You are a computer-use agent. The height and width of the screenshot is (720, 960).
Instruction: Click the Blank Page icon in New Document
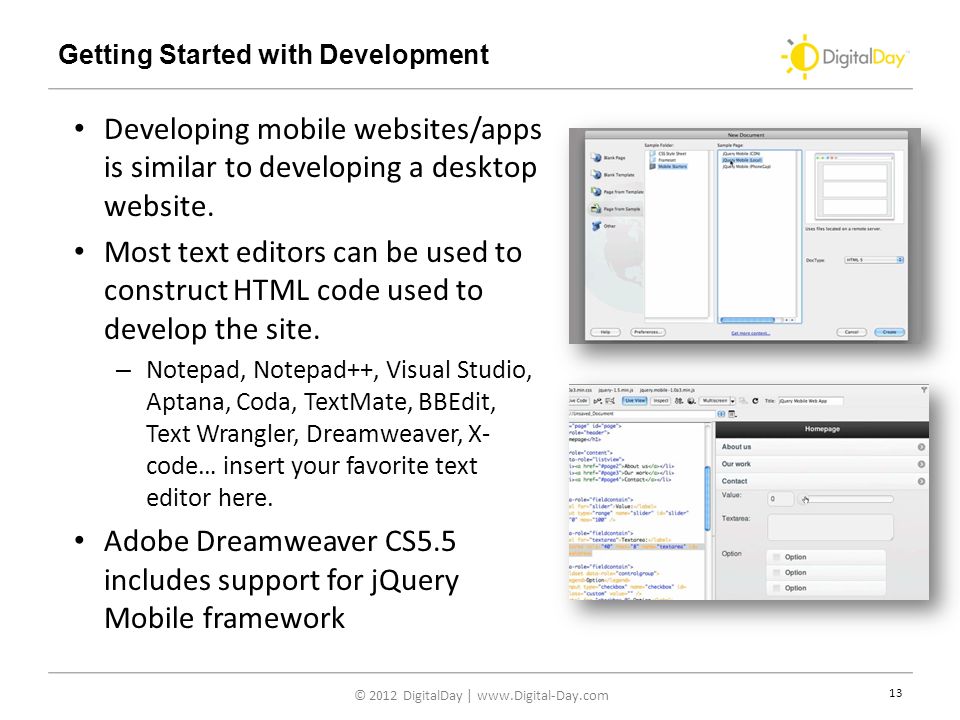click(x=597, y=157)
